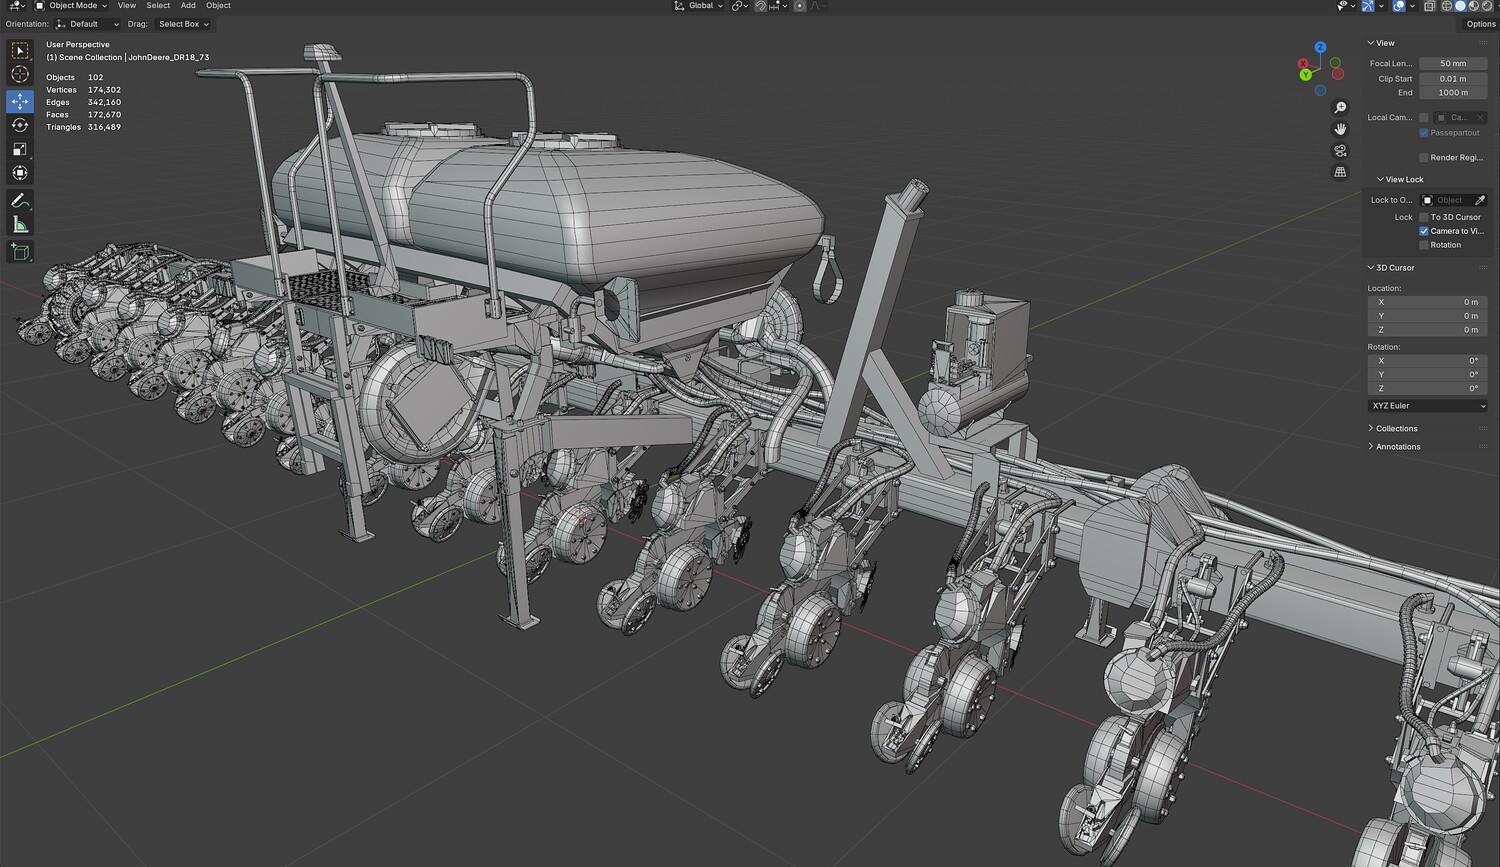Viewport: 1500px width, 867px height.
Task: Click the Z axis on the navigation gizmo
Action: pyautogui.click(x=1320, y=47)
